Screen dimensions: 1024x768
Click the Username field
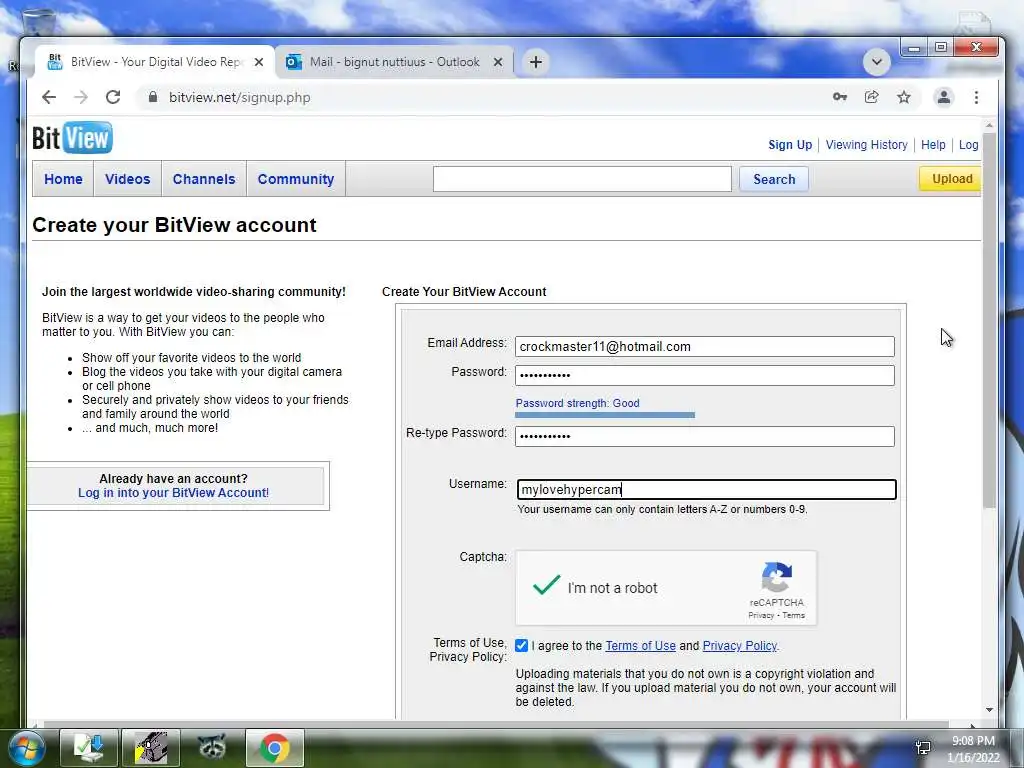click(x=707, y=490)
